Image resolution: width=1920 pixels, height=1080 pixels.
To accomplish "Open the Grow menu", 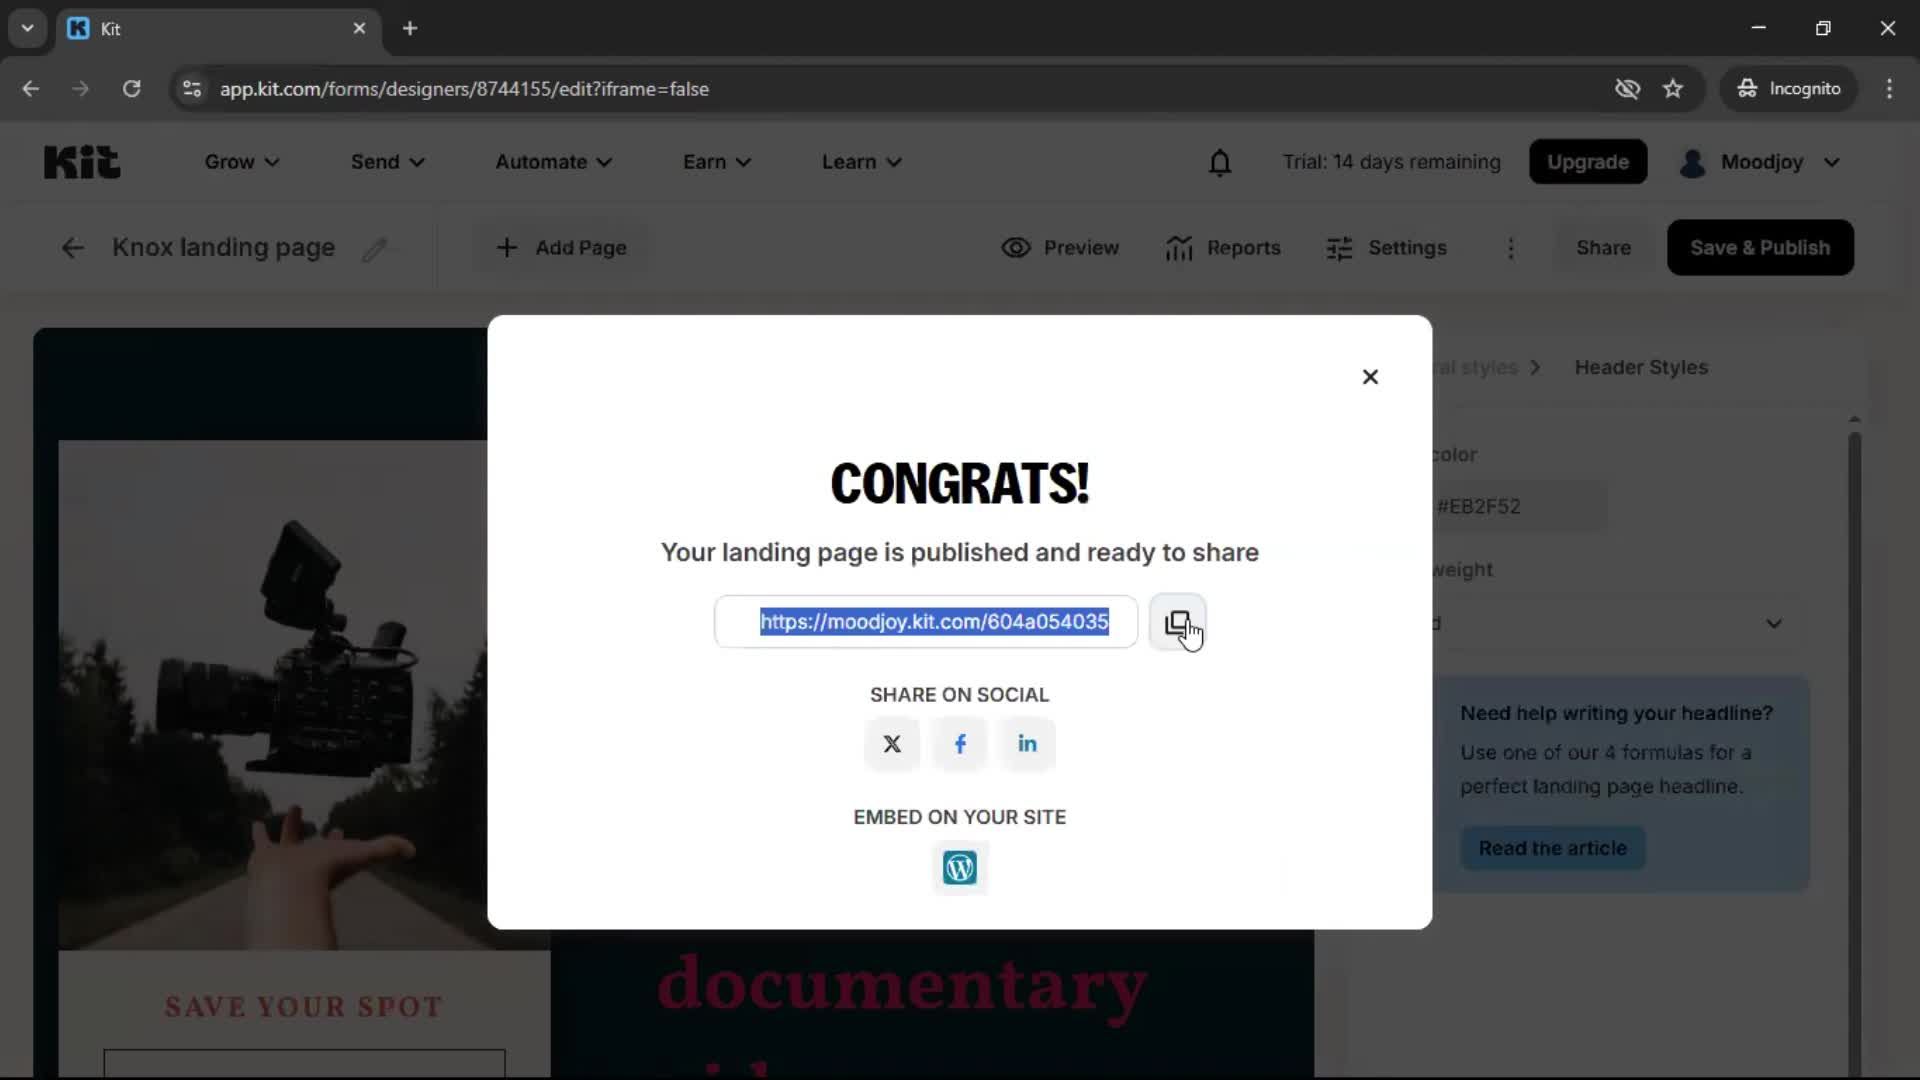I will click(x=240, y=161).
